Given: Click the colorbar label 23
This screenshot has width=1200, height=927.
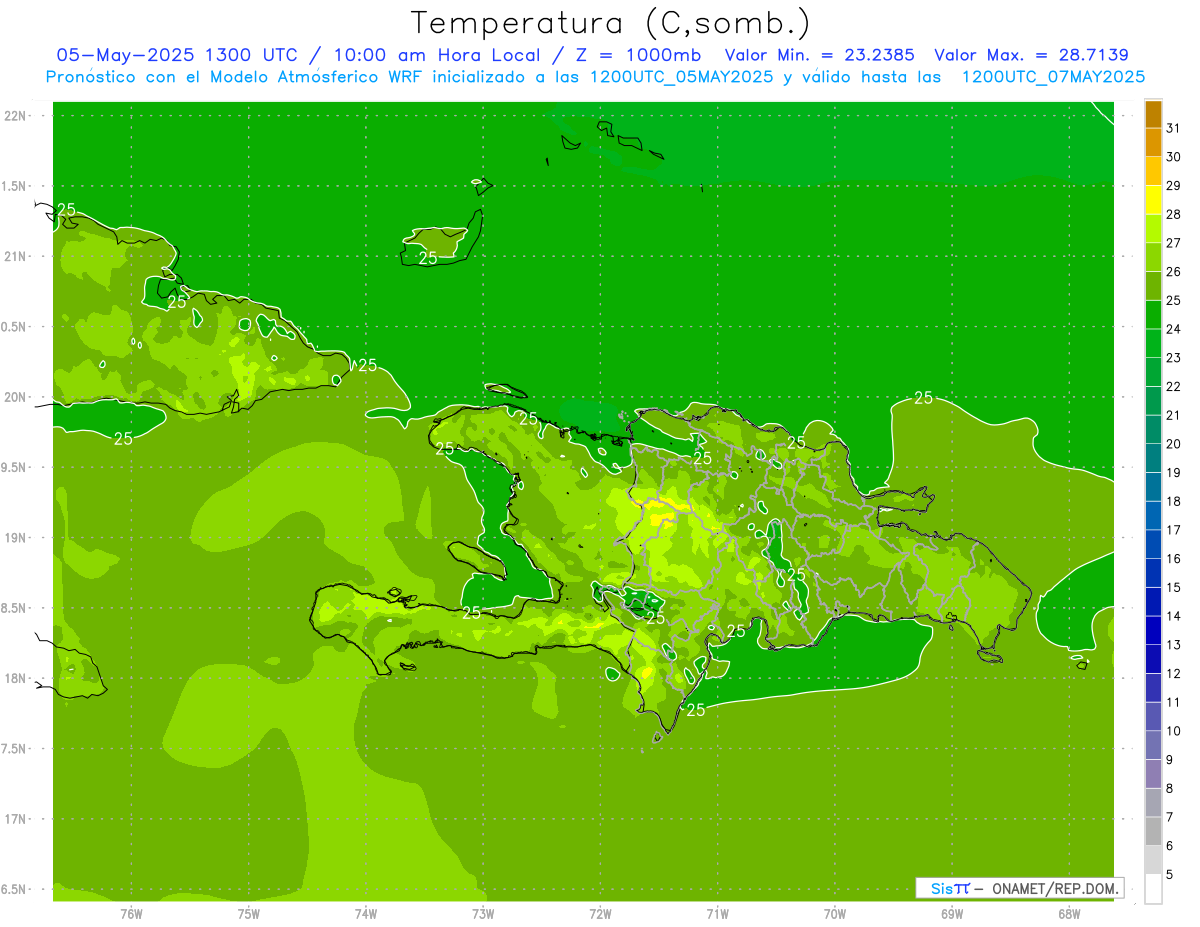Looking at the screenshot, I should [1173, 358].
